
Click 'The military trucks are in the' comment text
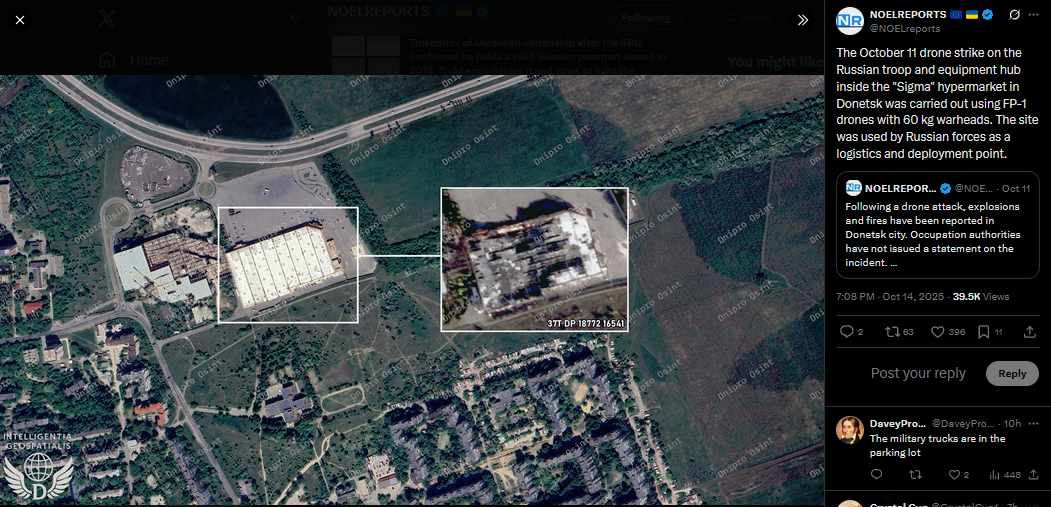(x=937, y=439)
